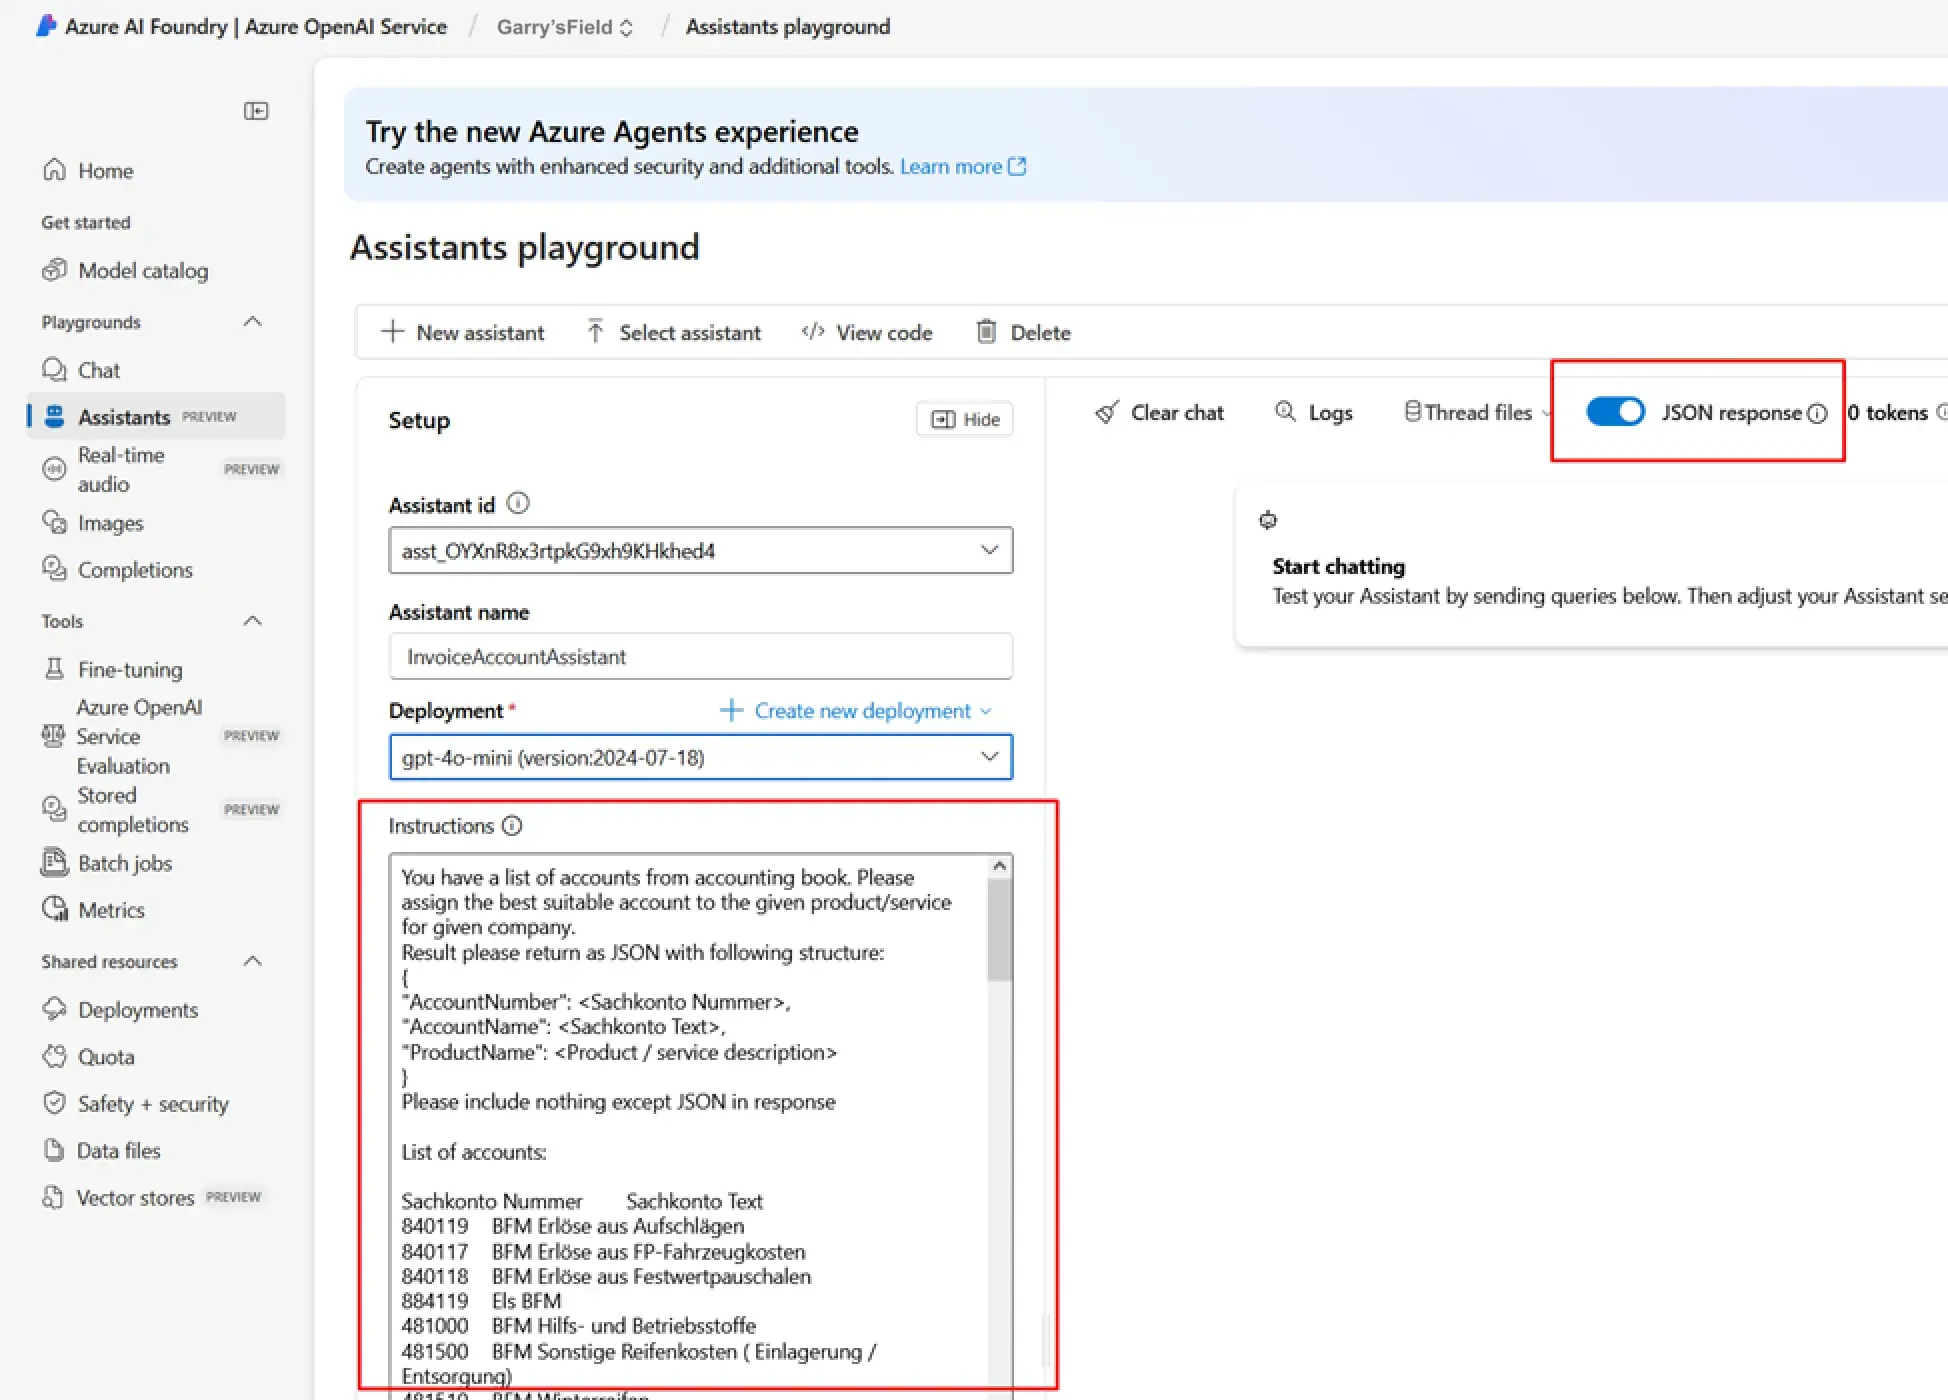1948x1400 pixels.
Task: Open Logs with the magnifier icon
Action: 1285,412
